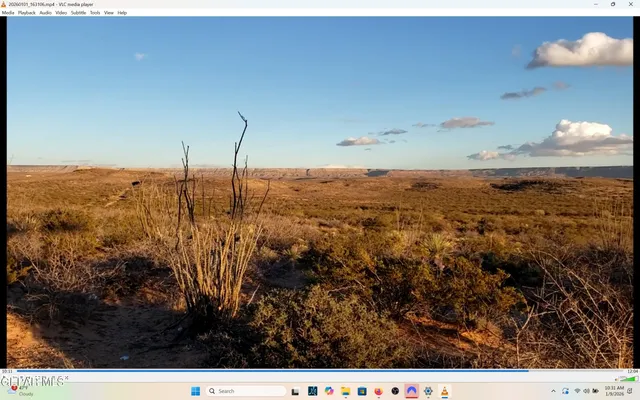Click the weather widget in taskbar

coord(20,391)
